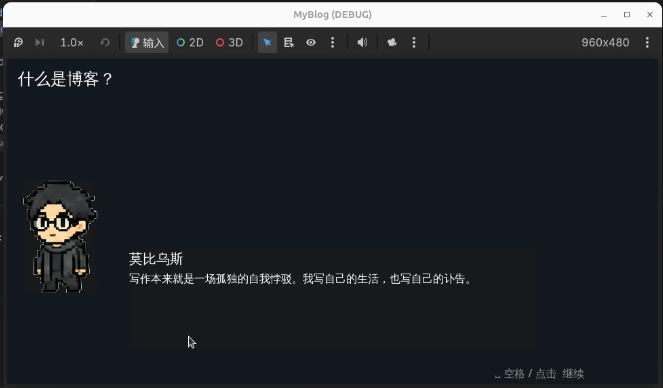This screenshot has width=663, height=388.
Task: Close the MyBlog (DEBUG) window
Action: (650, 14)
